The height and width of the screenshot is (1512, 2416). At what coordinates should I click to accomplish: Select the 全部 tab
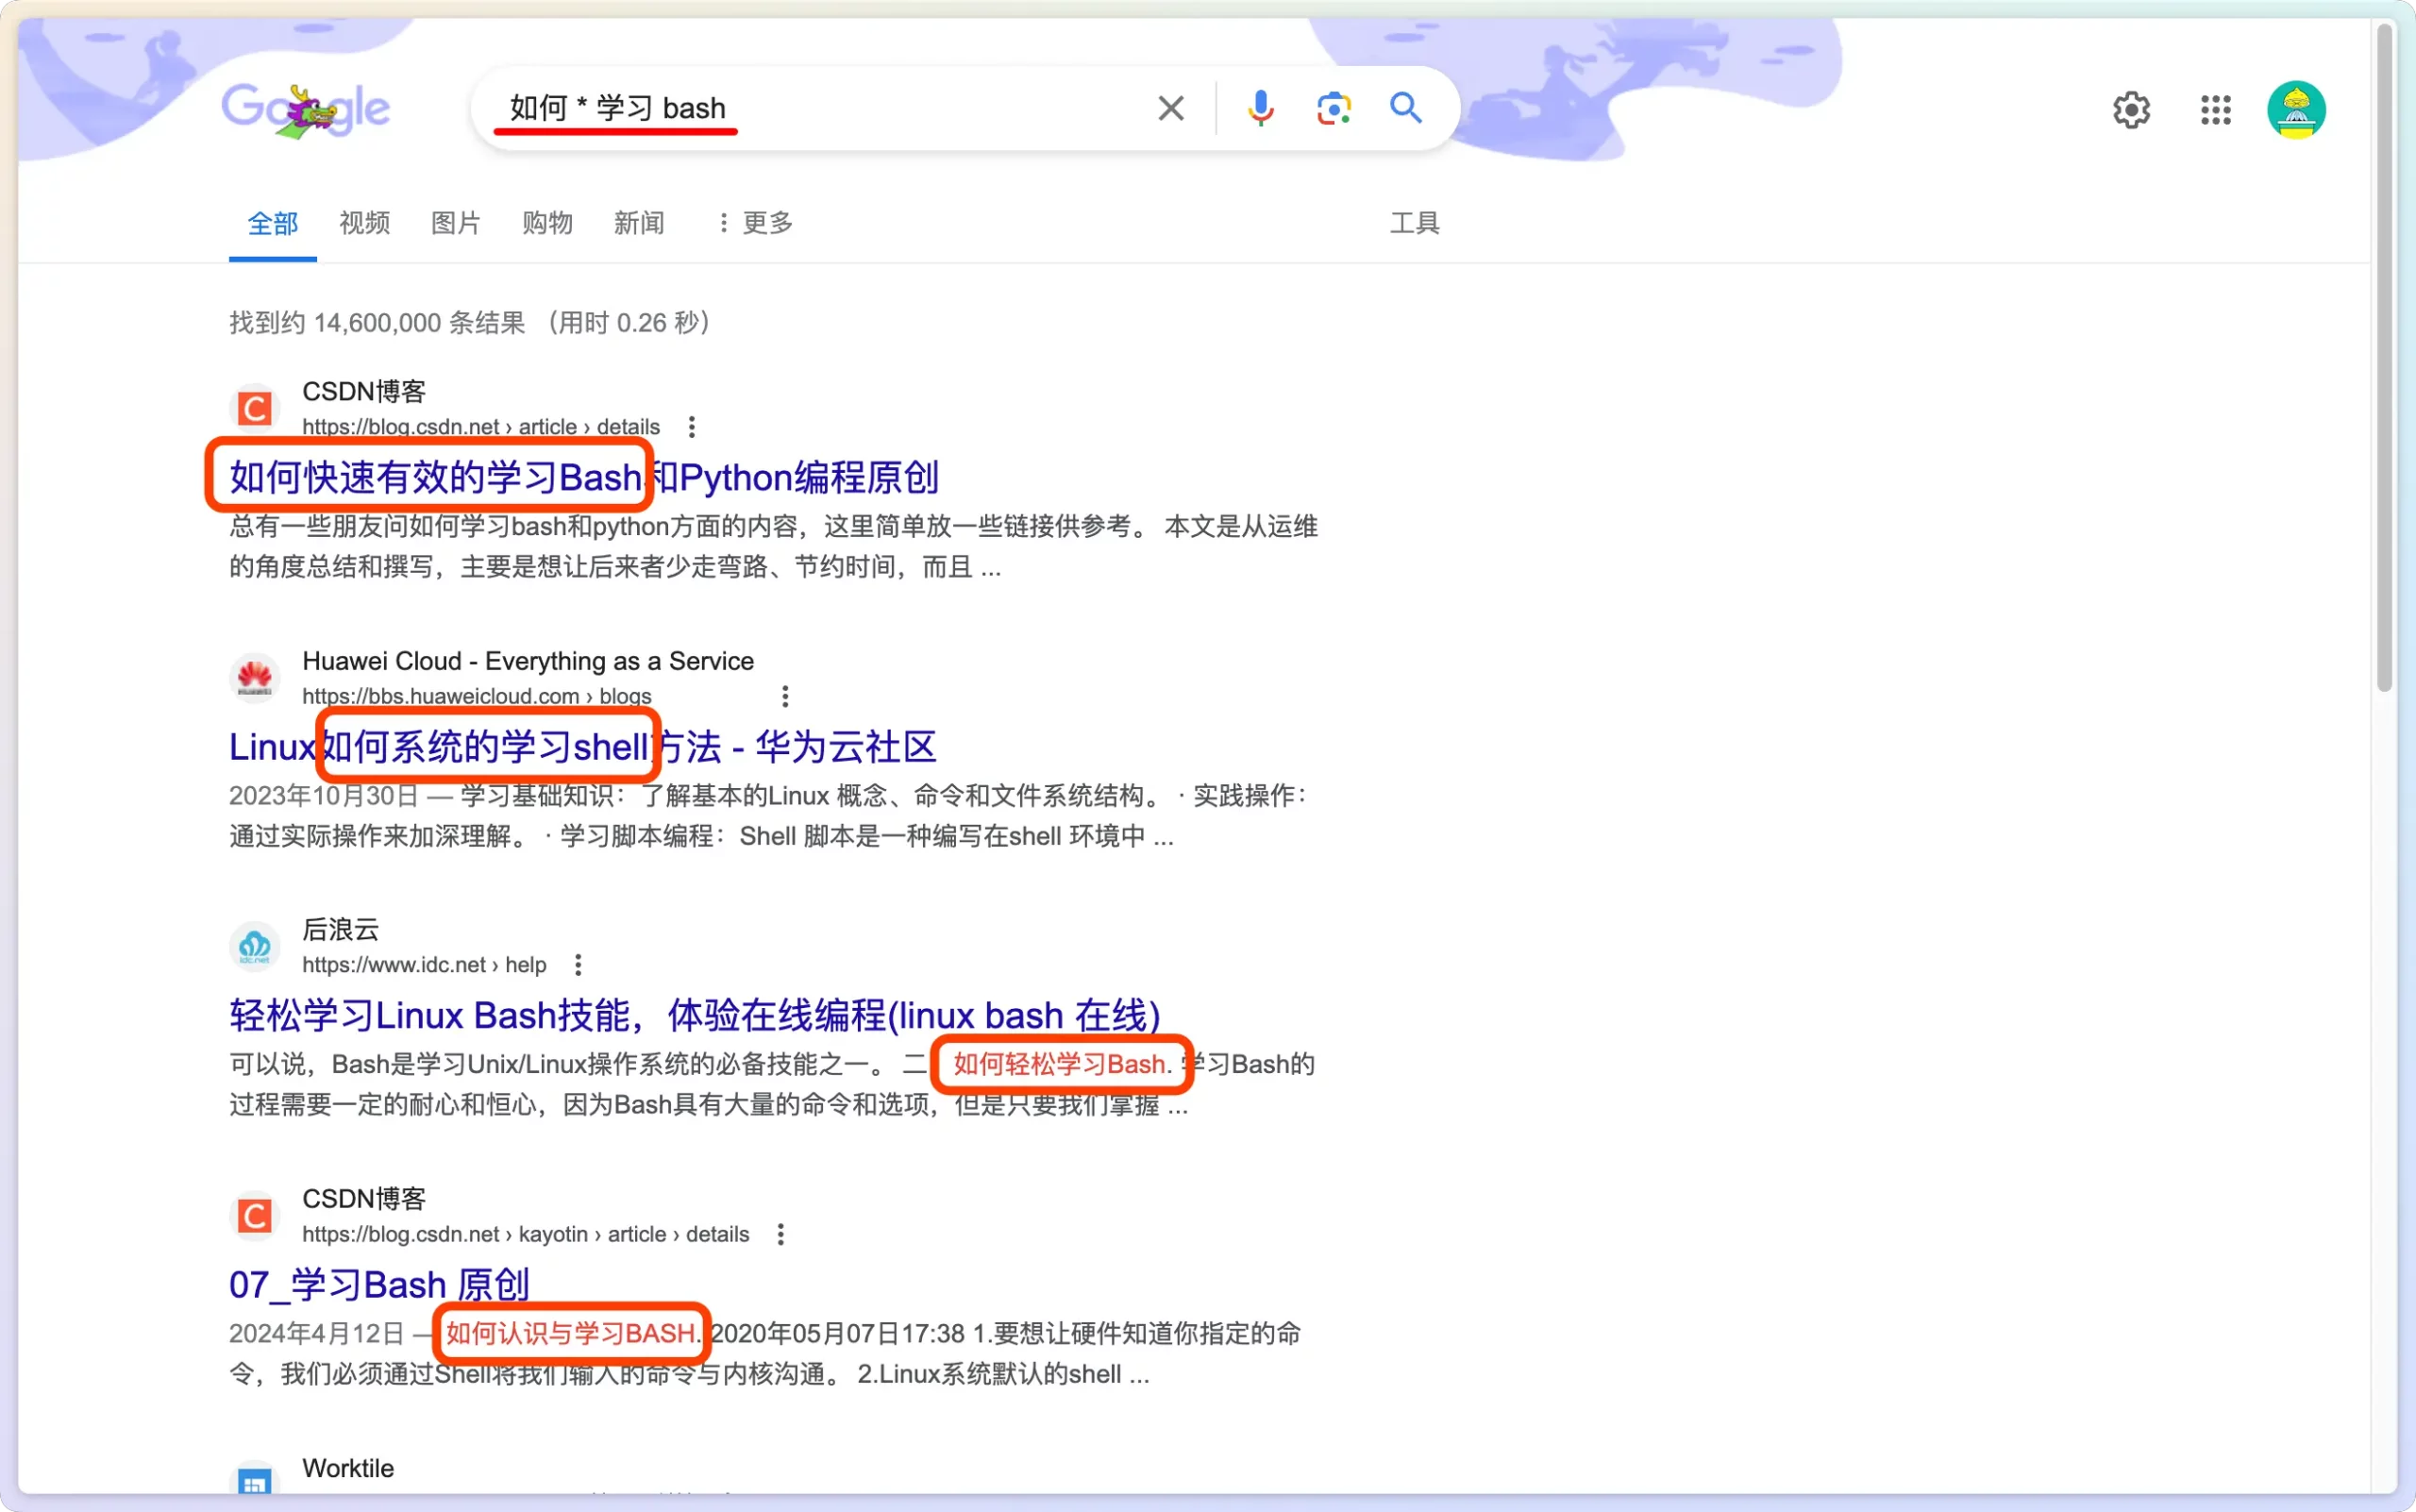[273, 223]
